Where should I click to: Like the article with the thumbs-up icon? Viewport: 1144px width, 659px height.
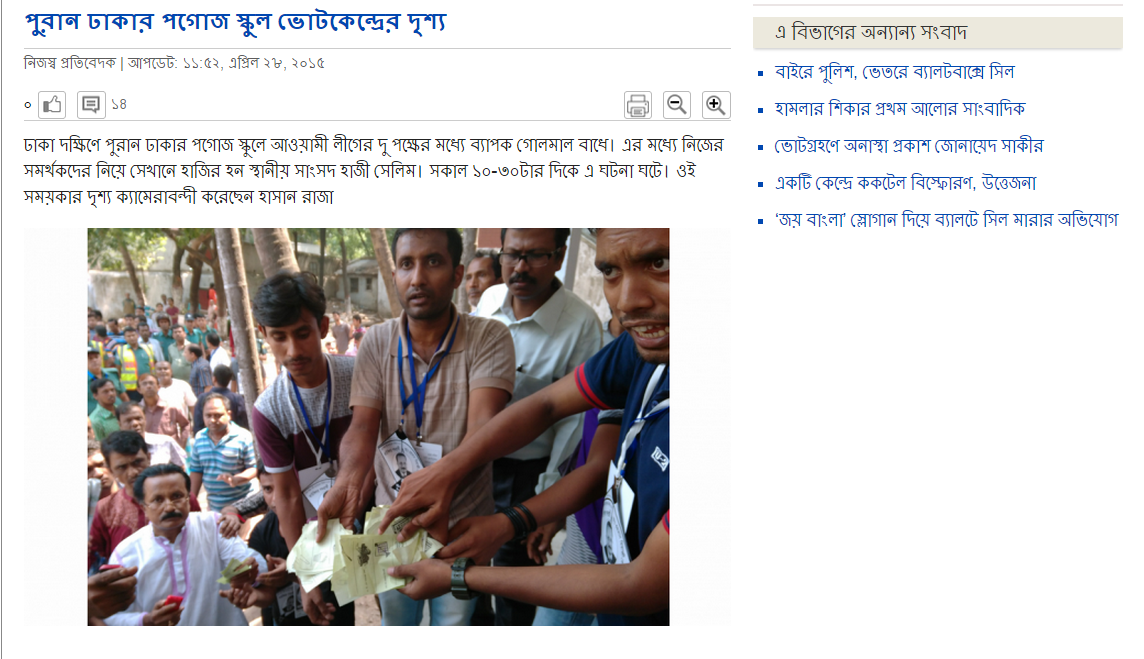coord(52,105)
